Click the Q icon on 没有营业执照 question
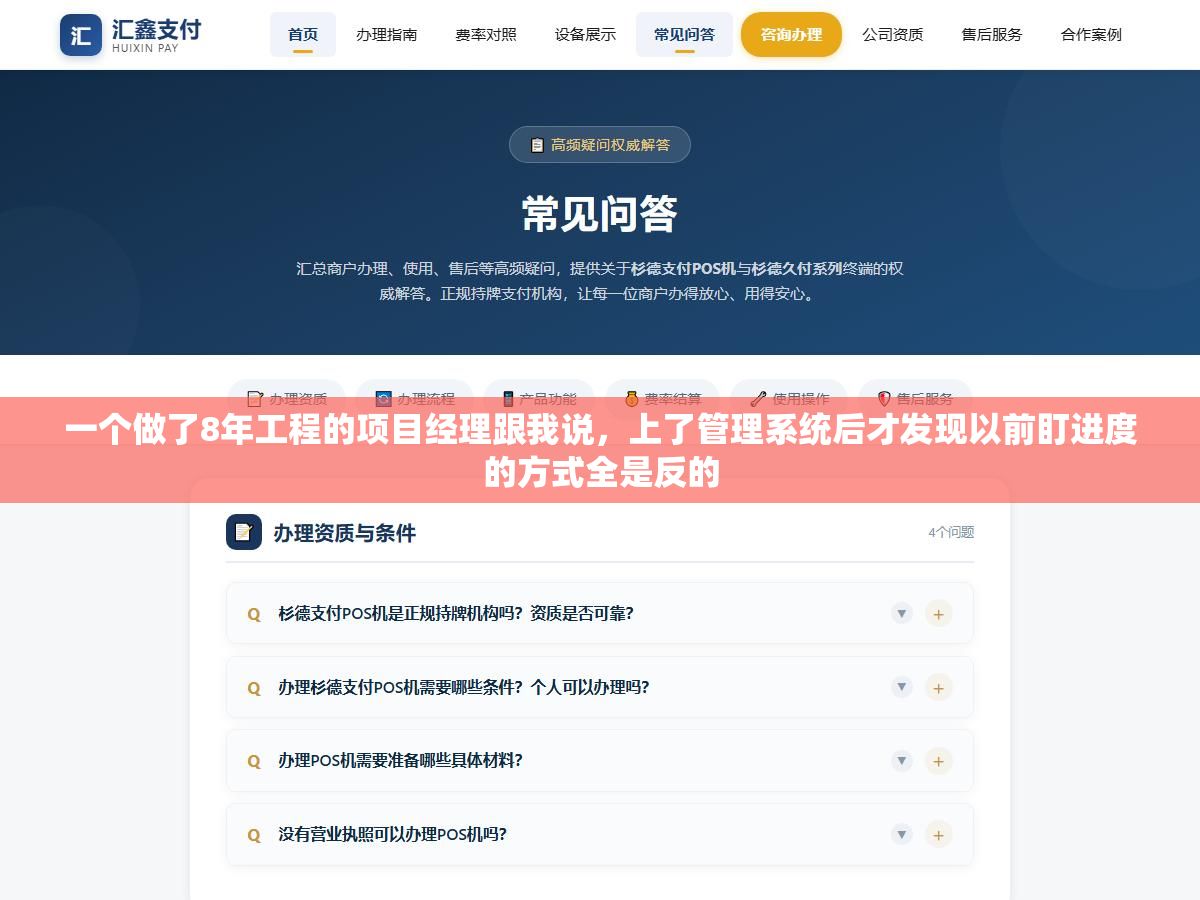Viewport: 1200px width, 900px height. [x=254, y=835]
